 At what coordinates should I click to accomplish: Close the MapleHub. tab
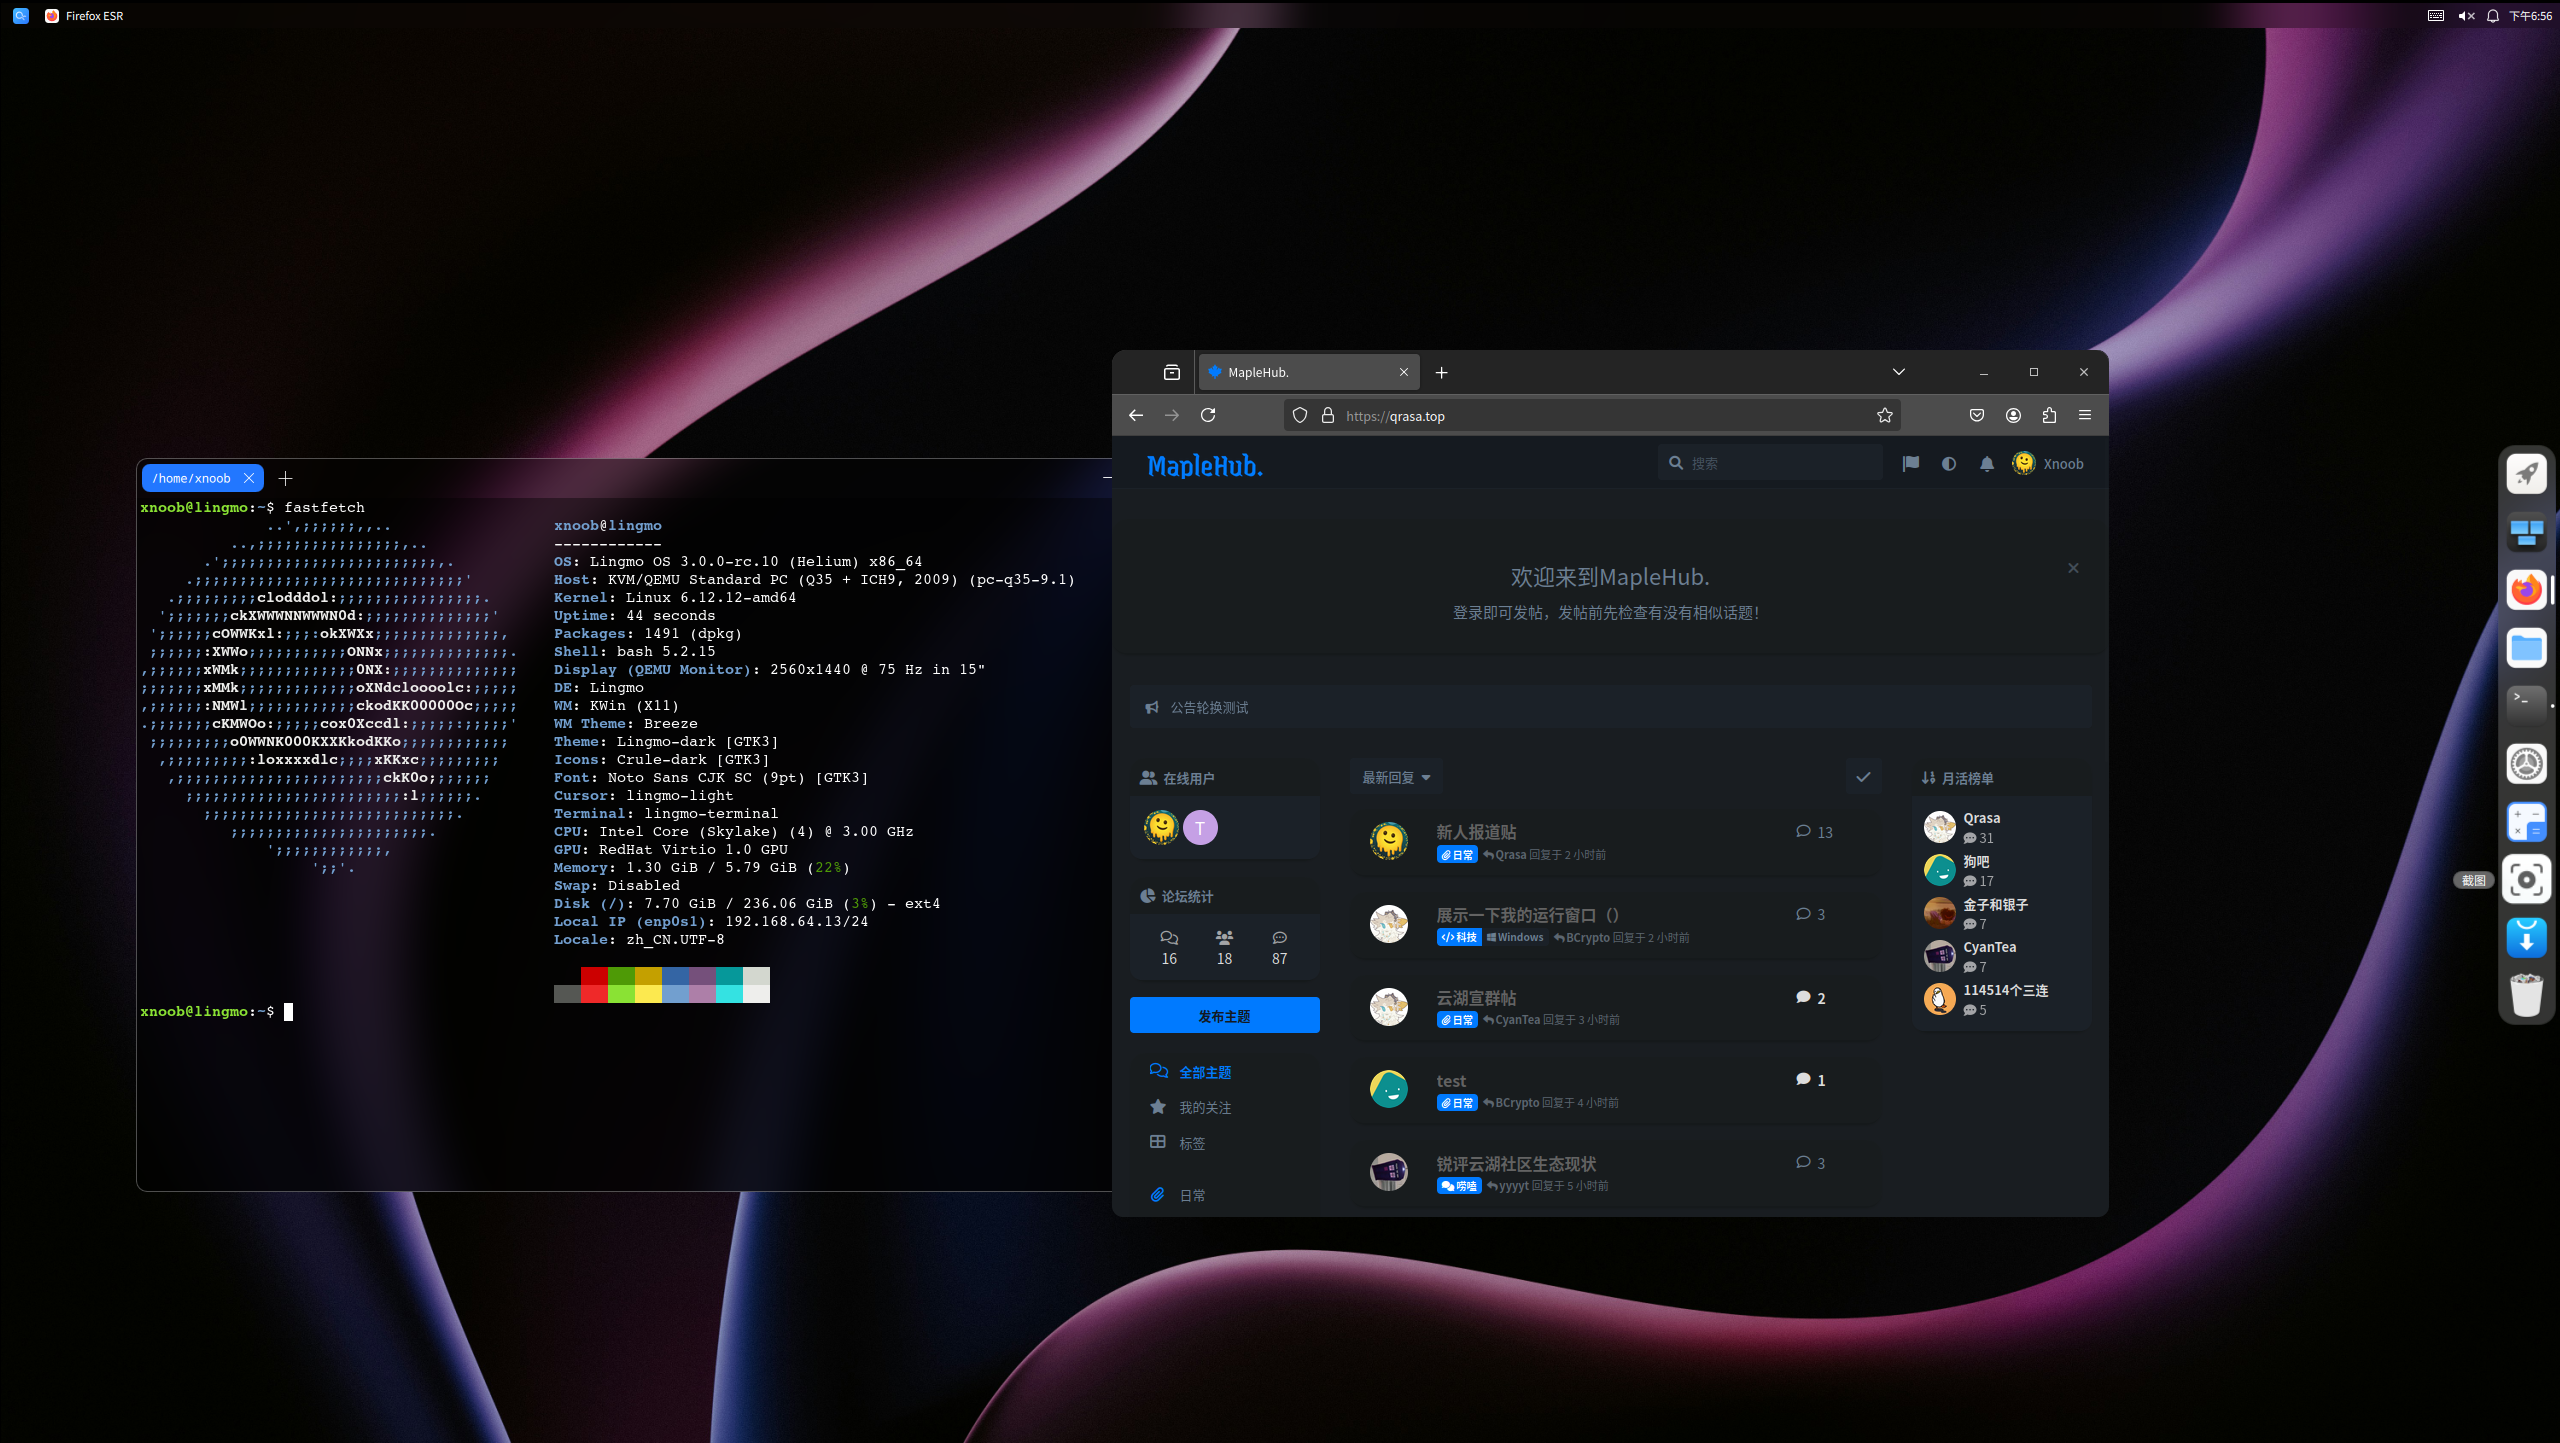pyautogui.click(x=1404, y=372)
